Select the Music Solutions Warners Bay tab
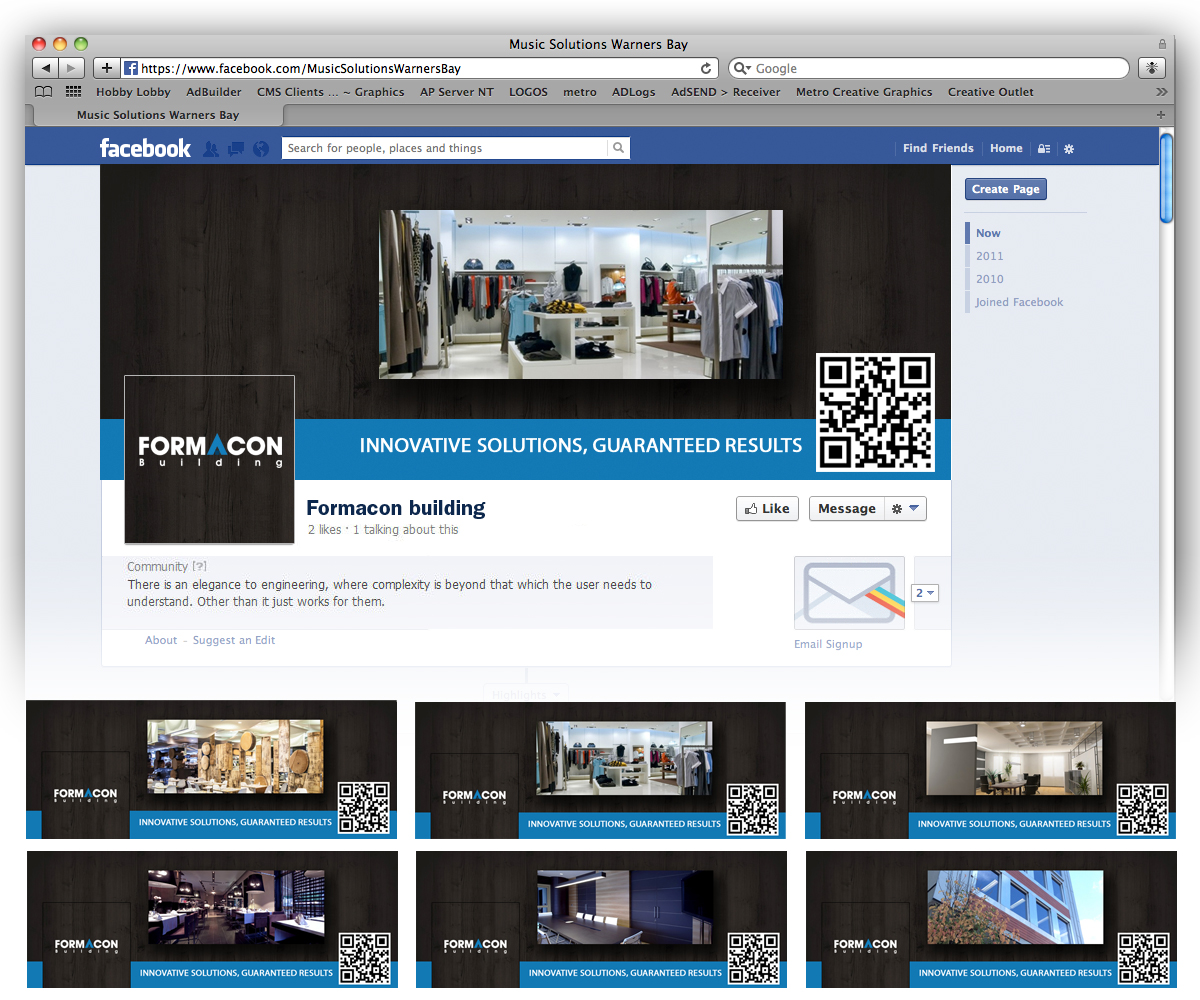Image resolution: width=1200 pixels, height=1000 pixels. pos(158,115)
